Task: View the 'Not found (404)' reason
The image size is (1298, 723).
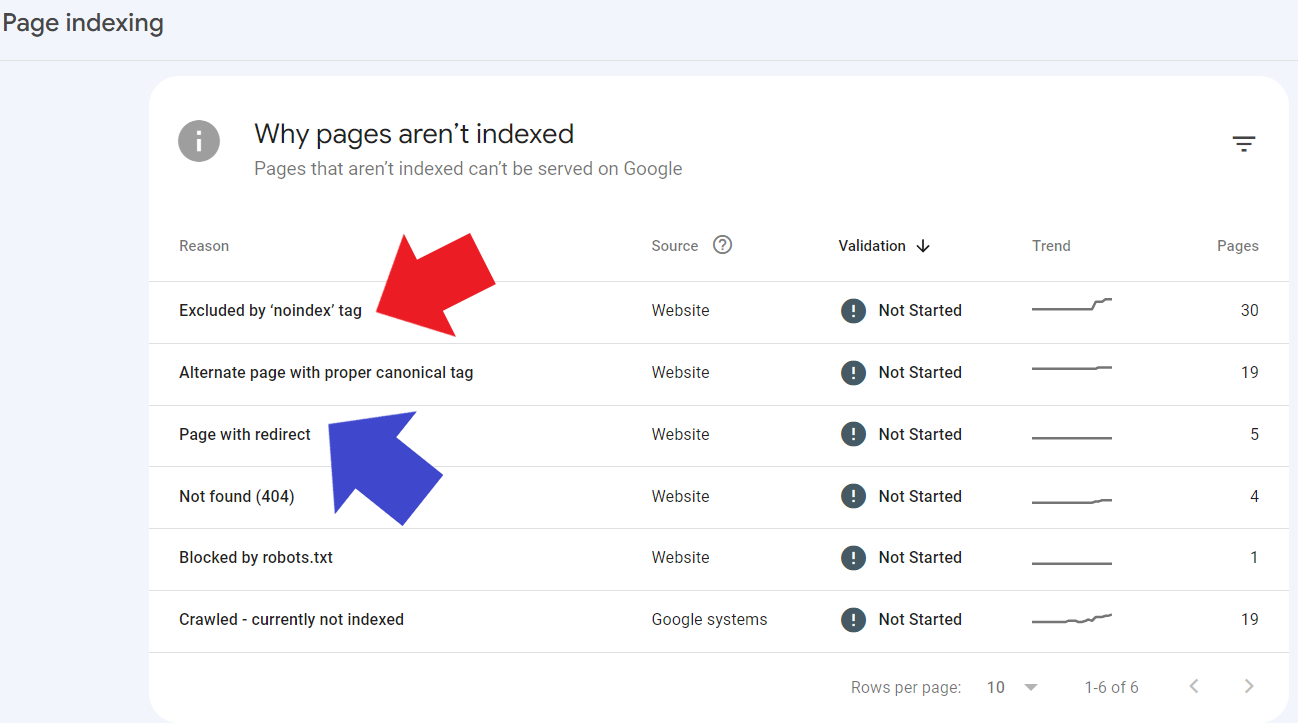Action: click(x=236, y=495)
